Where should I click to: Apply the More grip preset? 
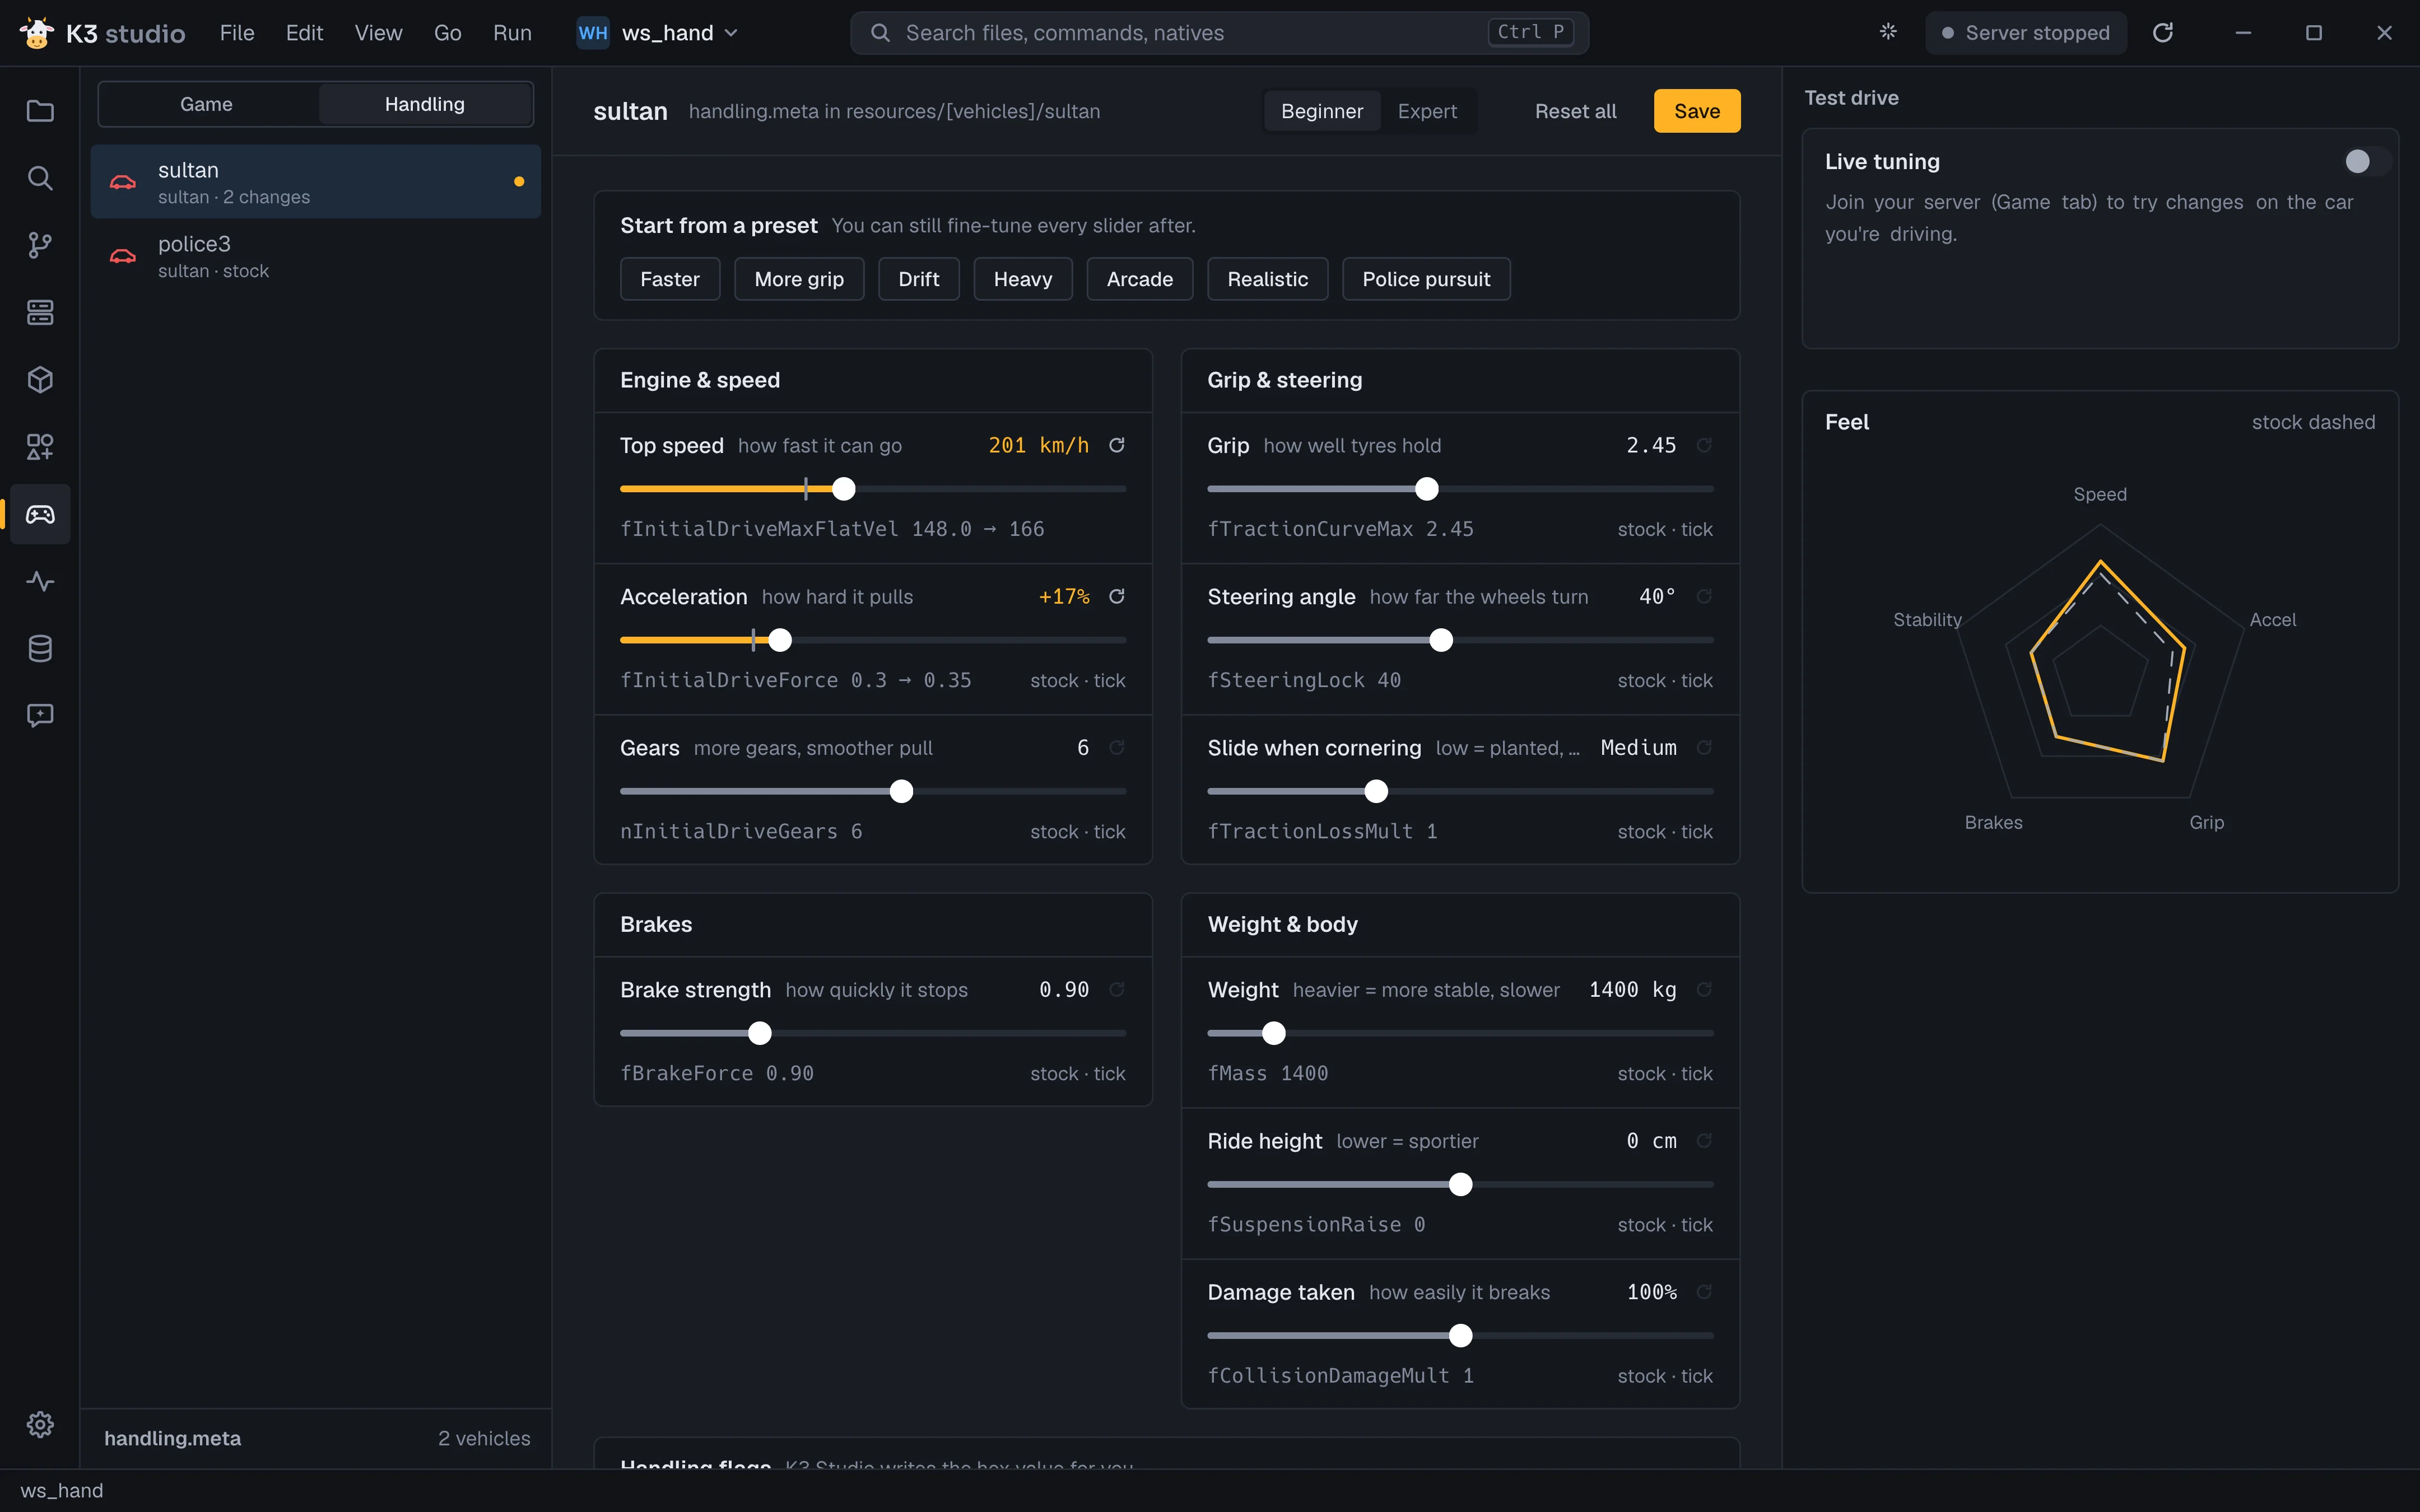[x=799, y=279]
